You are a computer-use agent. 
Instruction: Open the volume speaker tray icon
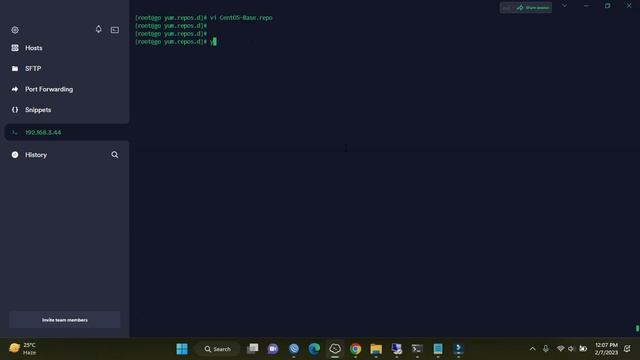(x=571, y=349)
